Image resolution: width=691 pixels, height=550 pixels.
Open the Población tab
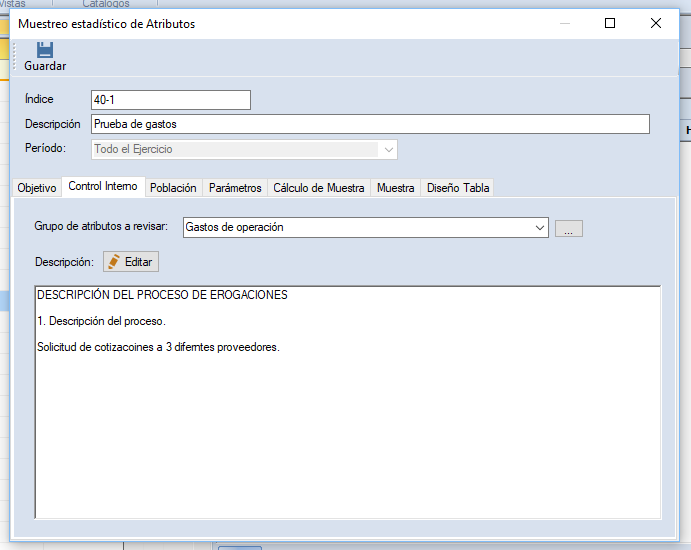(173, 188)
